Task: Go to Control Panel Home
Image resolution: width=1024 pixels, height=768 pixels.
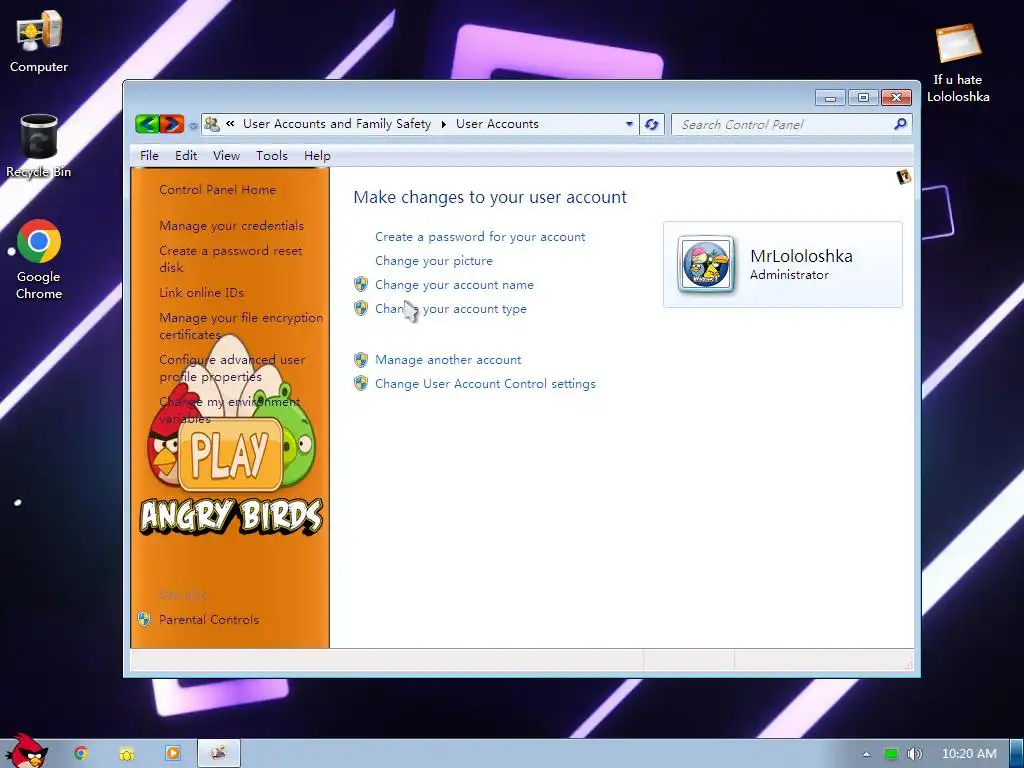Action: (x=217, y=190)
